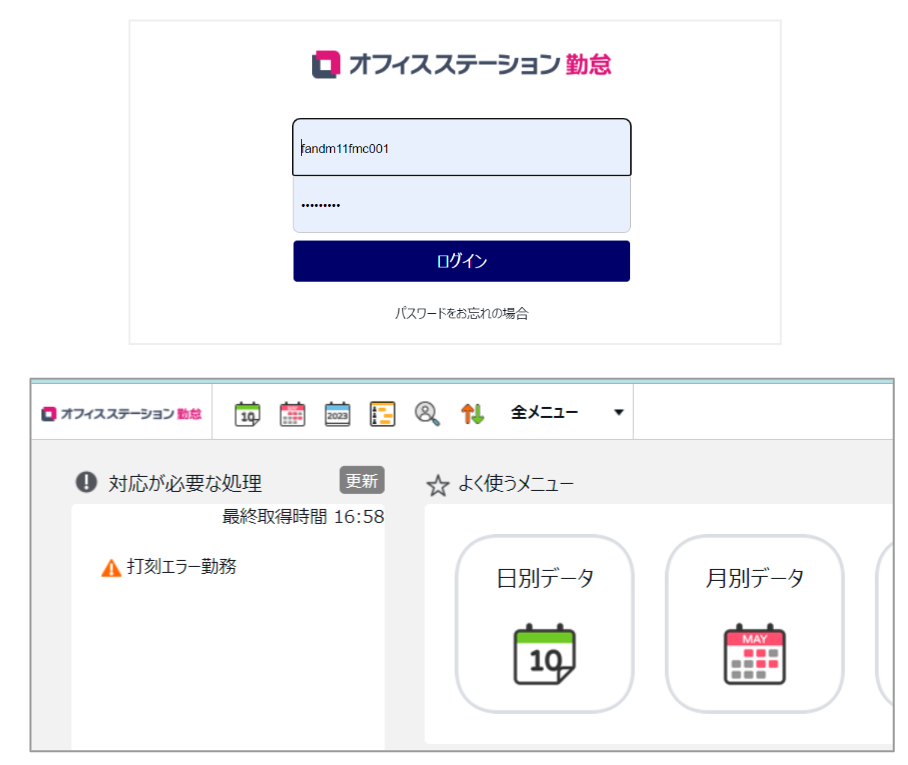Click the 更新 refresh button
The width and height of the screenshot is (908, 765).
point(362,480)
